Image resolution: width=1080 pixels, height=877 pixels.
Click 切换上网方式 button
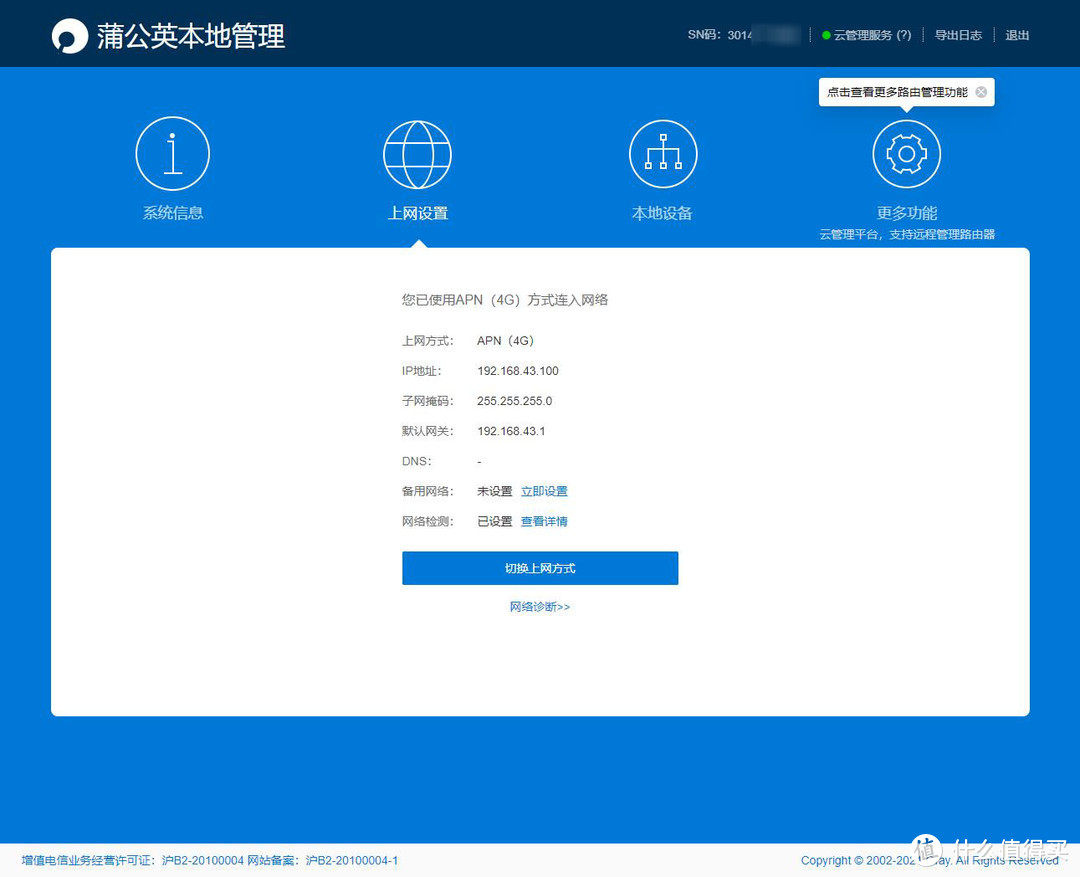coord(540,567)
